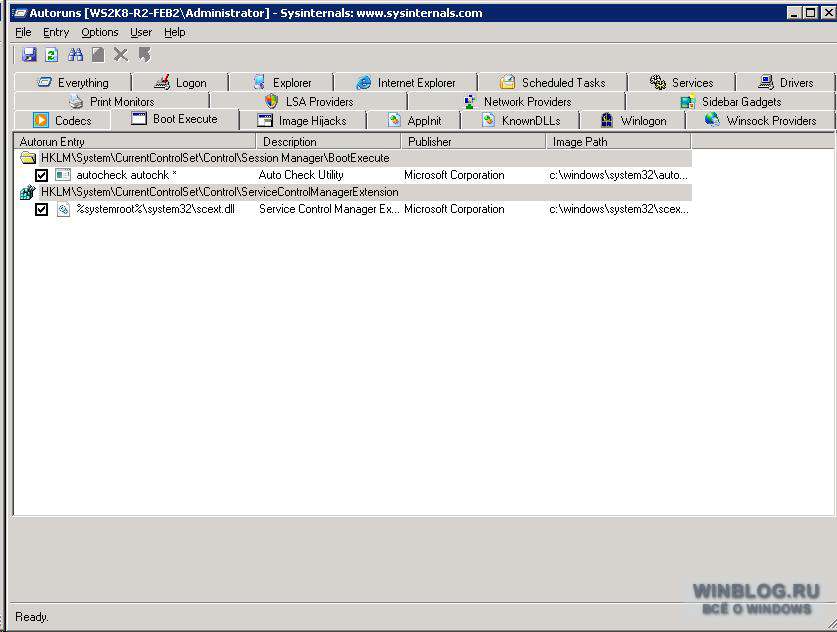This screenshot has width=837, height=632.
Task: Switch to the Internet Explorer tab
Action: (405, 82)
